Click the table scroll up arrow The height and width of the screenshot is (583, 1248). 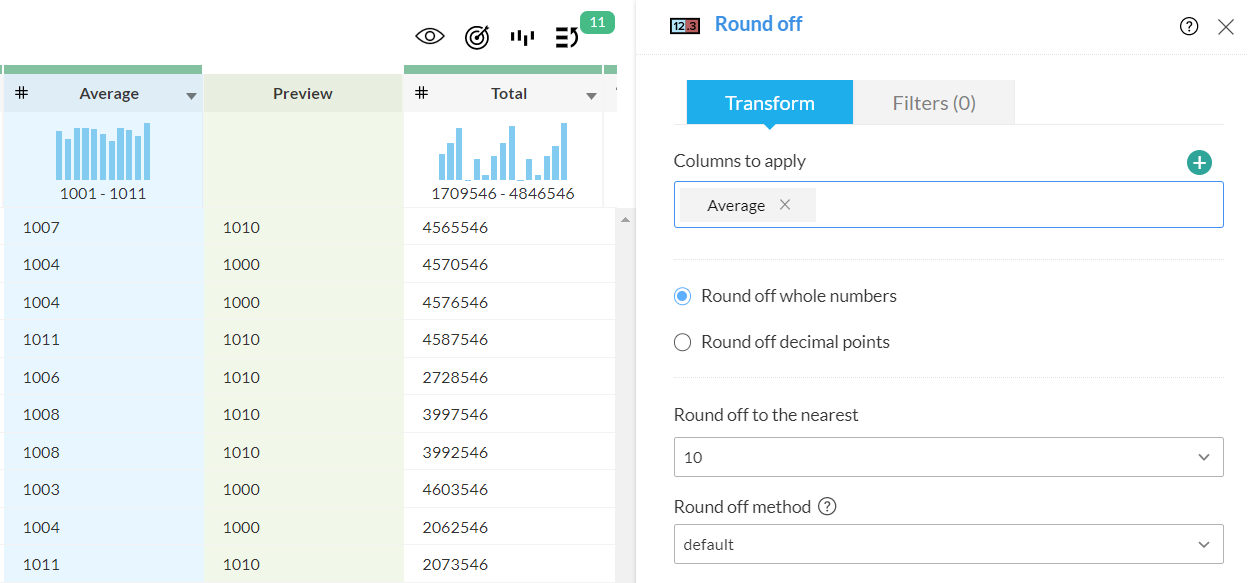626,219
